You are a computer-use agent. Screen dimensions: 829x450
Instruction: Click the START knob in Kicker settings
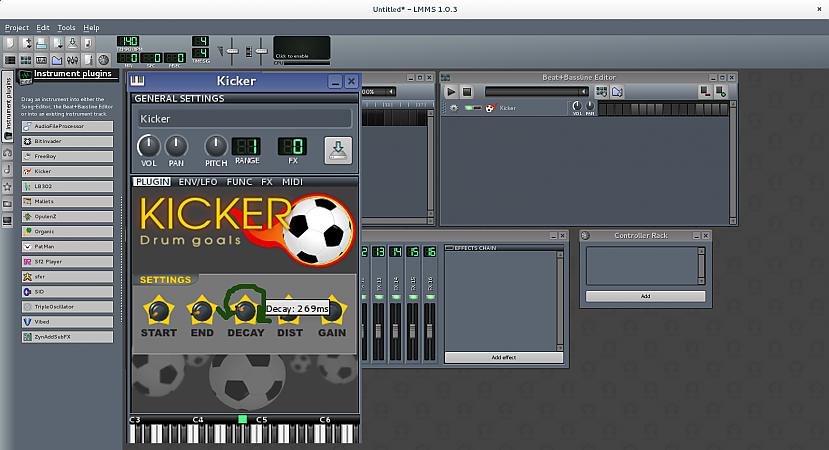tap(158, 311)
